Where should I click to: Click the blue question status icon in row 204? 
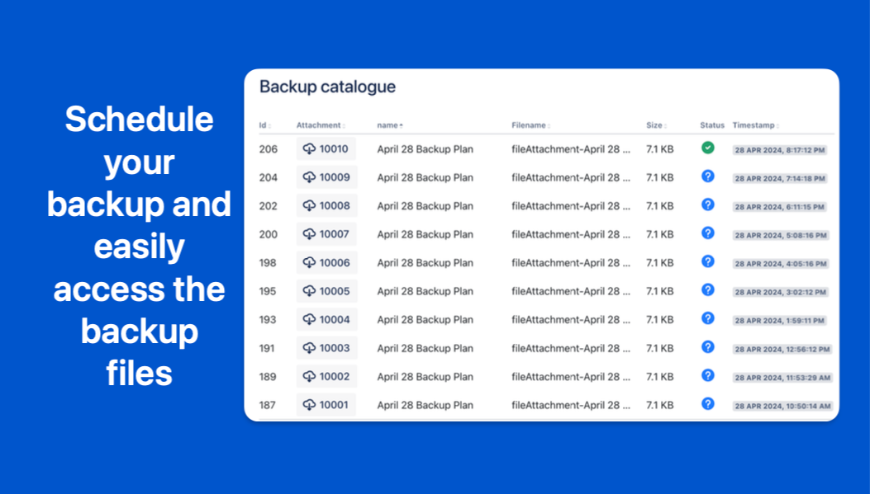[707, 176]
